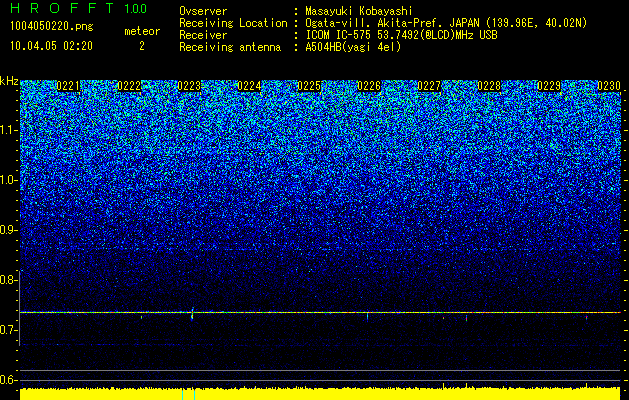The width and height of the screenshot is (629, 400).
Task: Click the meteor echo just before 0226
Action: pyautogui.click(x=367, y=317)
